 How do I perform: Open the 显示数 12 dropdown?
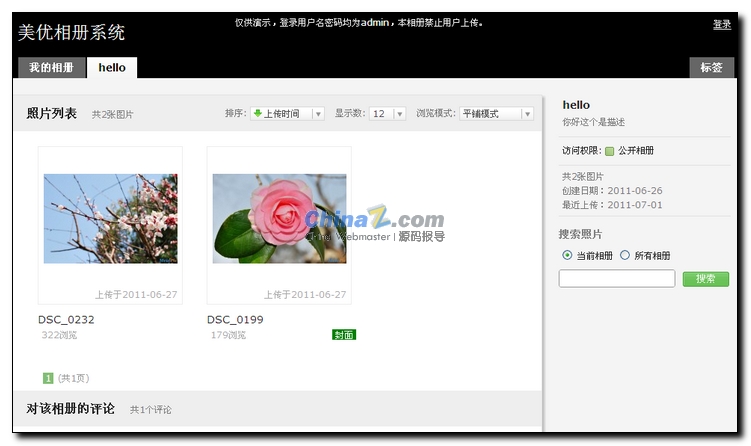pos(387,114)
